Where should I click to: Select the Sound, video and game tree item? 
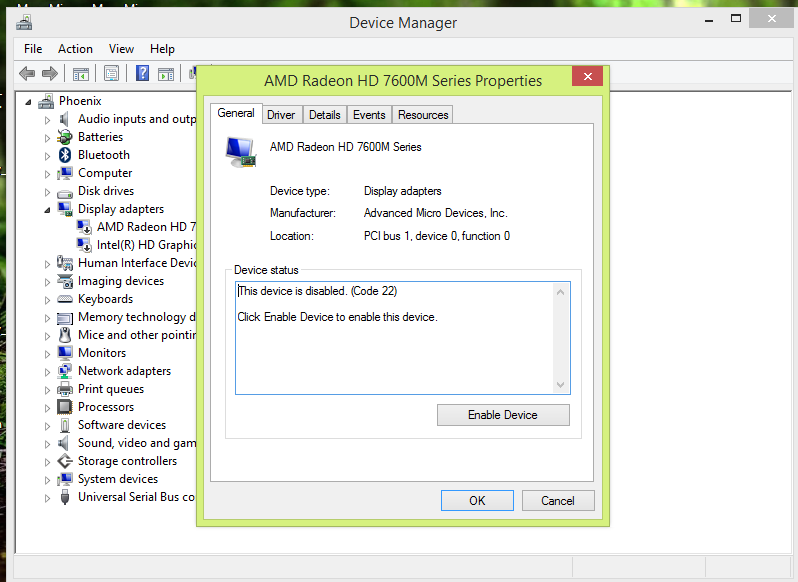point(137,443)
